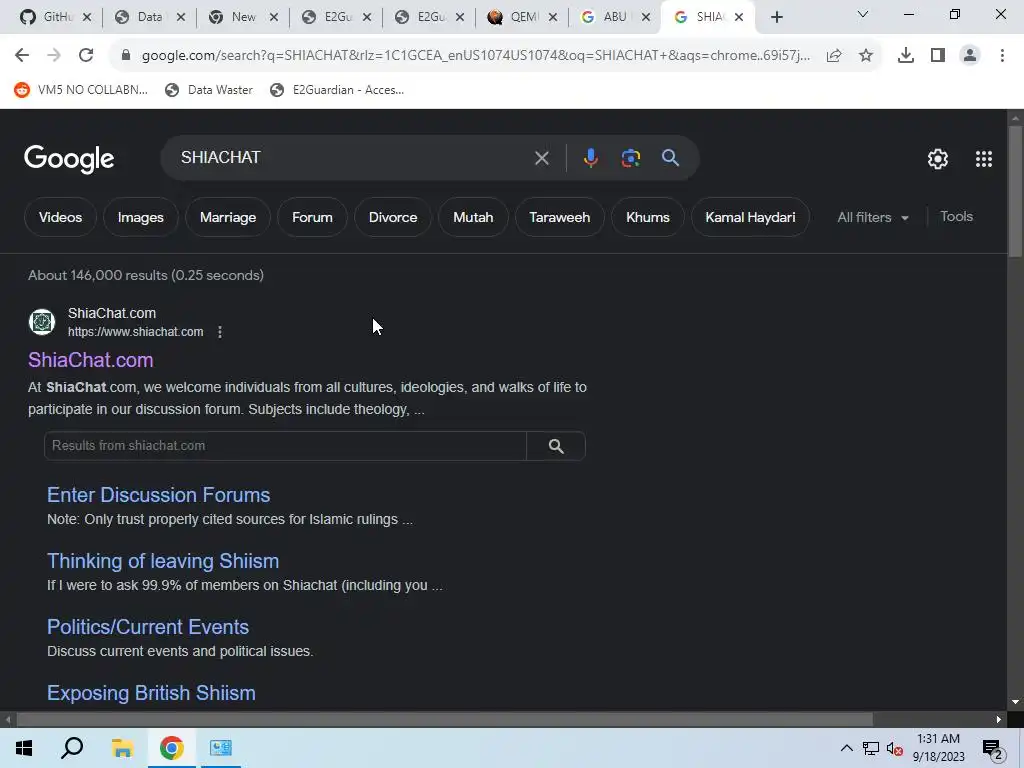This screenshot has height=768, width=1024.
Task: Open Thinking of leaving Shiism link
Action: (163, 561)
